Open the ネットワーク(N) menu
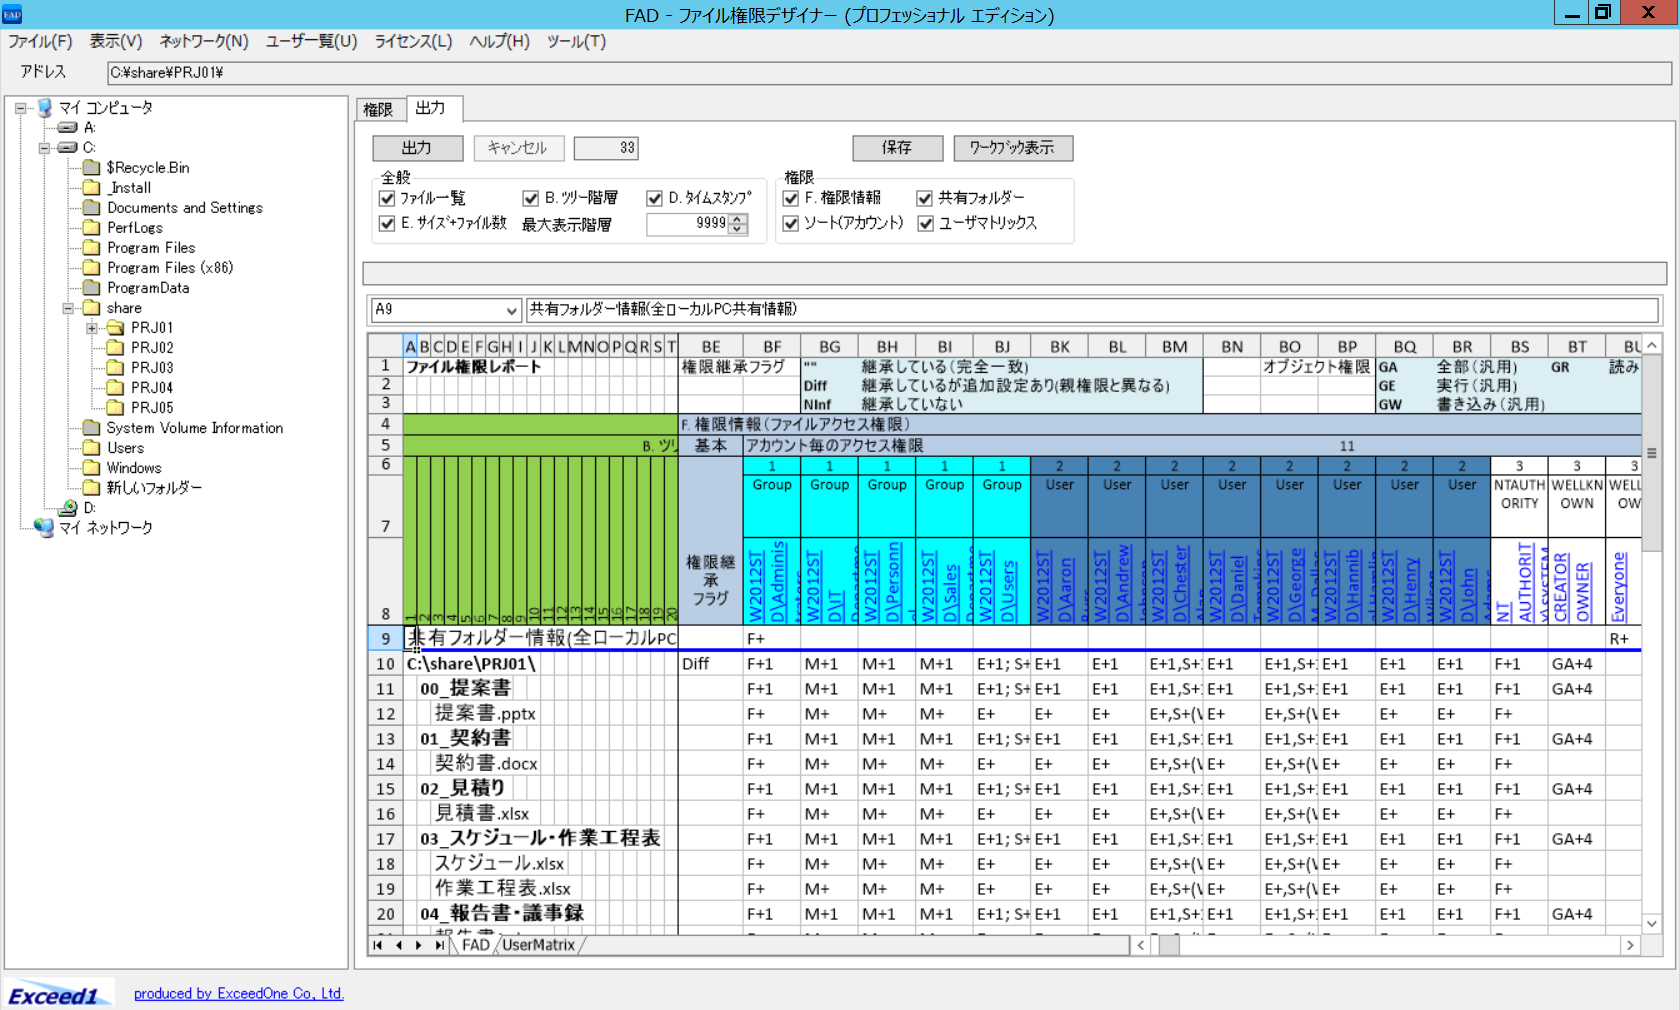Image resolution: width=1680 pixels, height=1010 pixels. (x=203, y=41)
